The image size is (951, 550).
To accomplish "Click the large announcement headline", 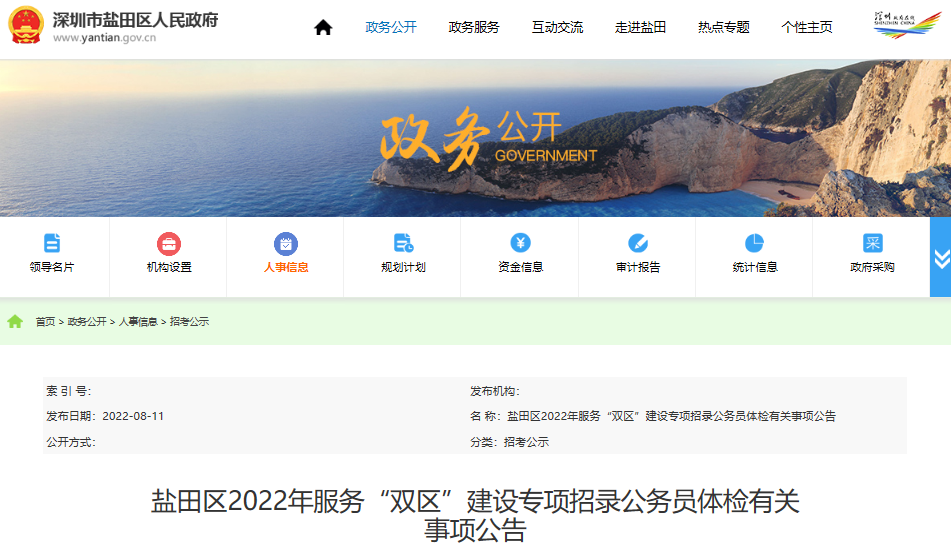I will pos(476,515).
